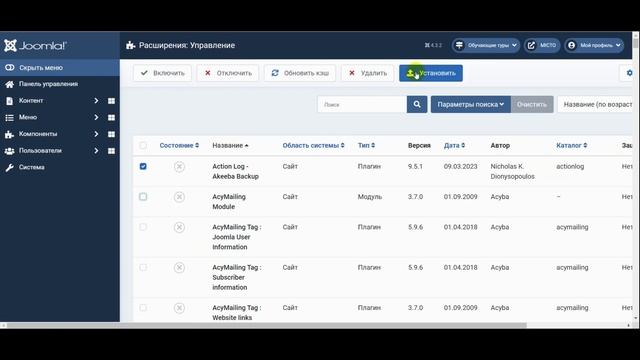Sort by the Название column
The height and width of the screenshot is (360, 640).
click(x=230, y=145)
